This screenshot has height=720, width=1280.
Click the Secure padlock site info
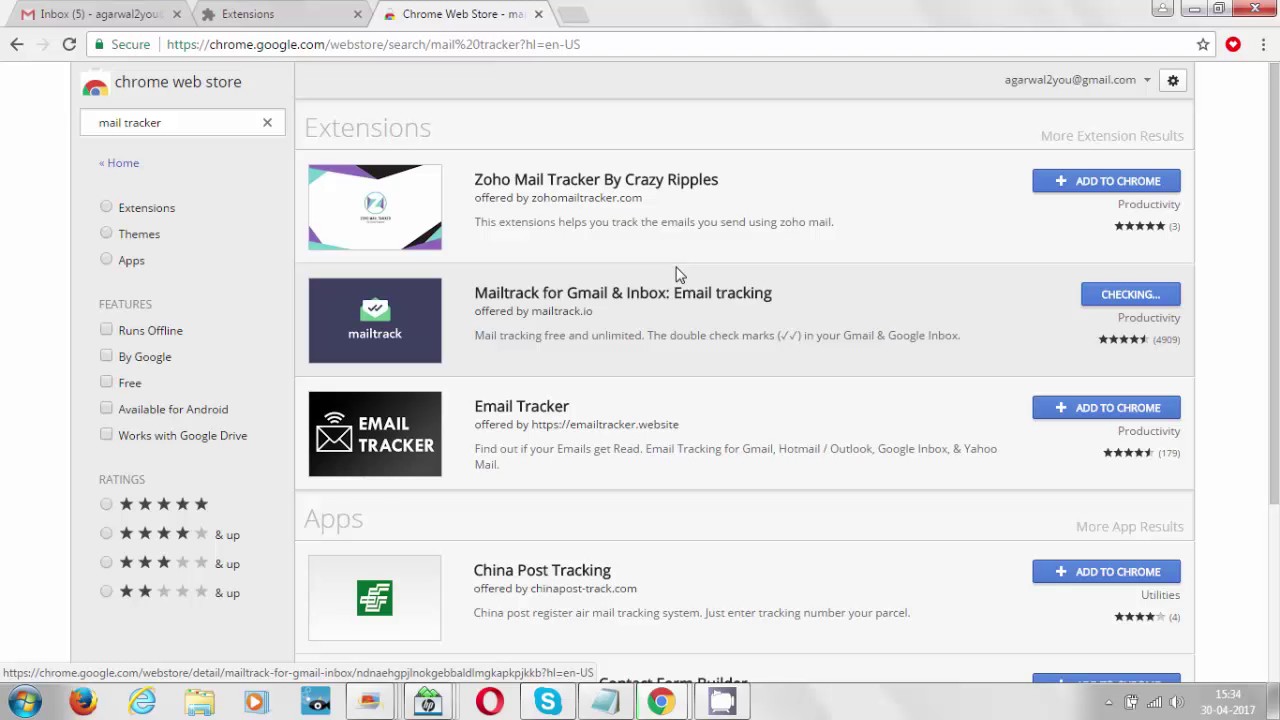pyautogui.click(x=122, y=44)
